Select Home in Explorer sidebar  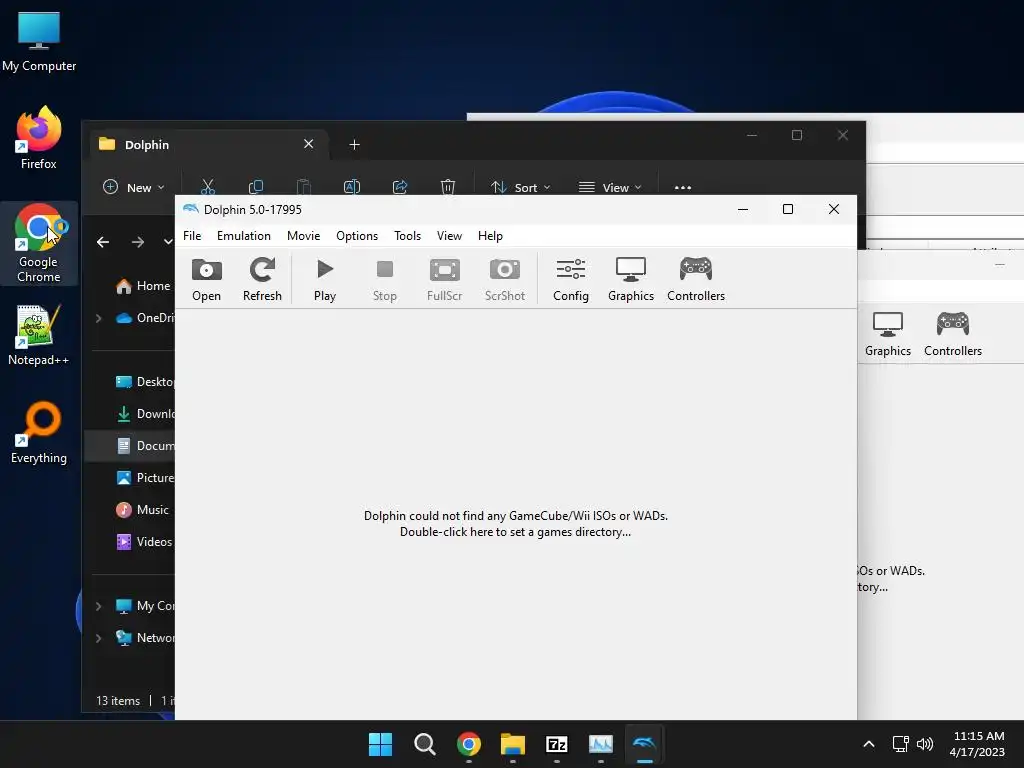coord(144,286)
